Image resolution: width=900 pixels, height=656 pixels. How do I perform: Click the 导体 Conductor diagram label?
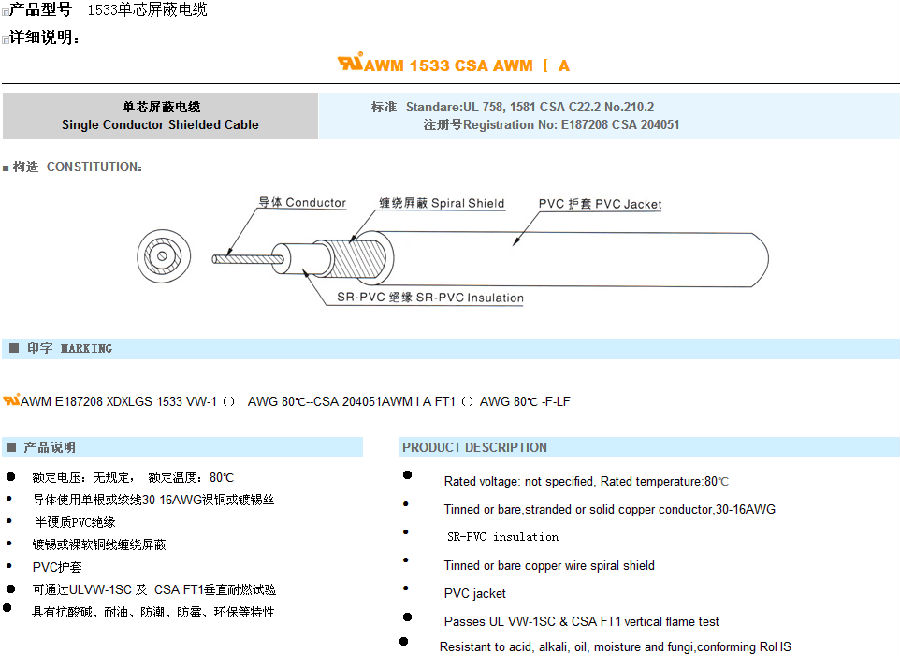click(302, 203)
